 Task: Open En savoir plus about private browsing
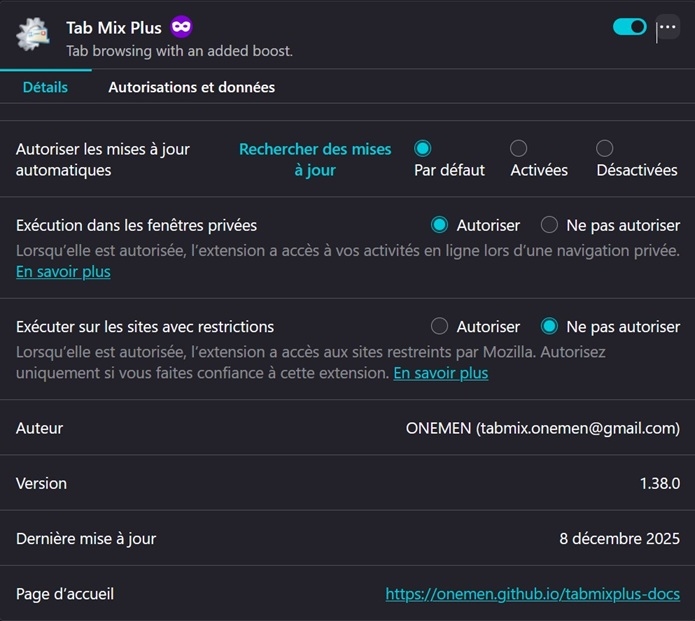(x=63, y=271)
